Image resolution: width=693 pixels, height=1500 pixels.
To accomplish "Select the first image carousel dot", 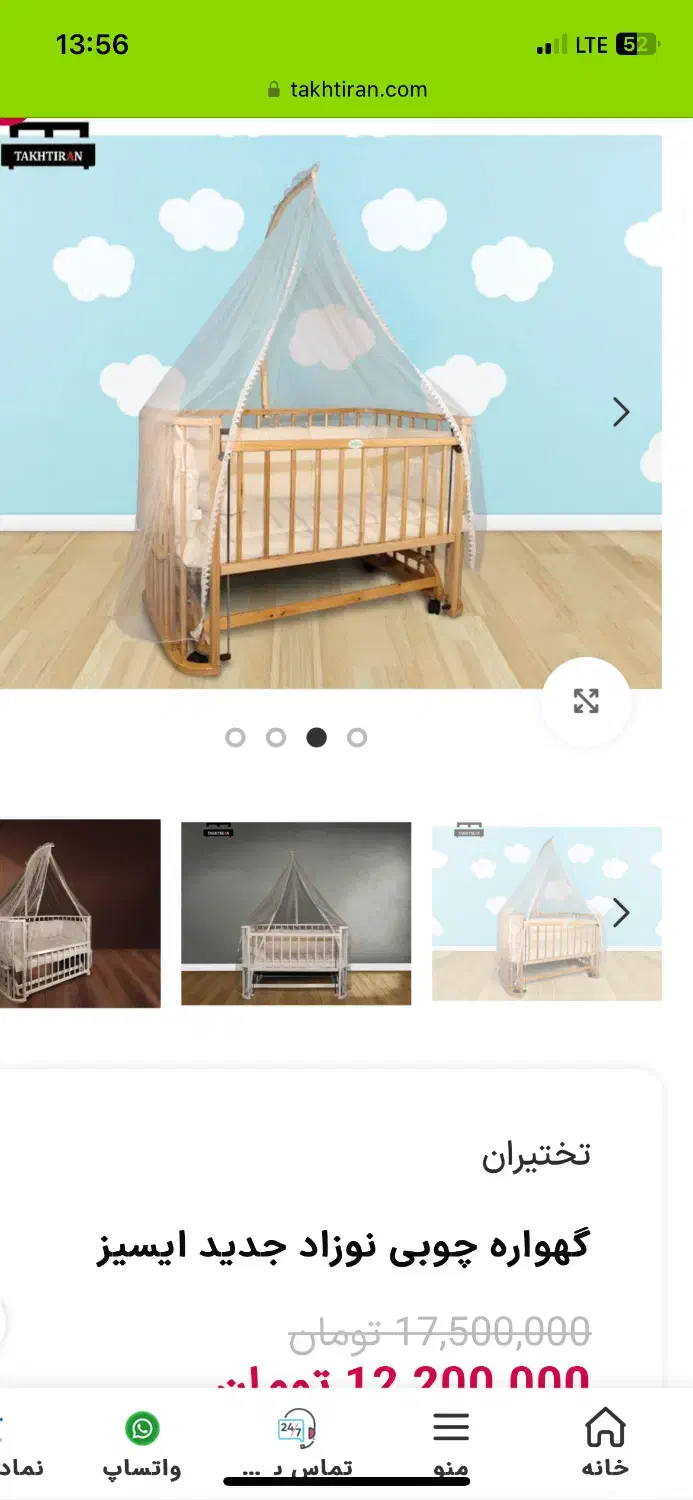I will [x=235, y=738].
